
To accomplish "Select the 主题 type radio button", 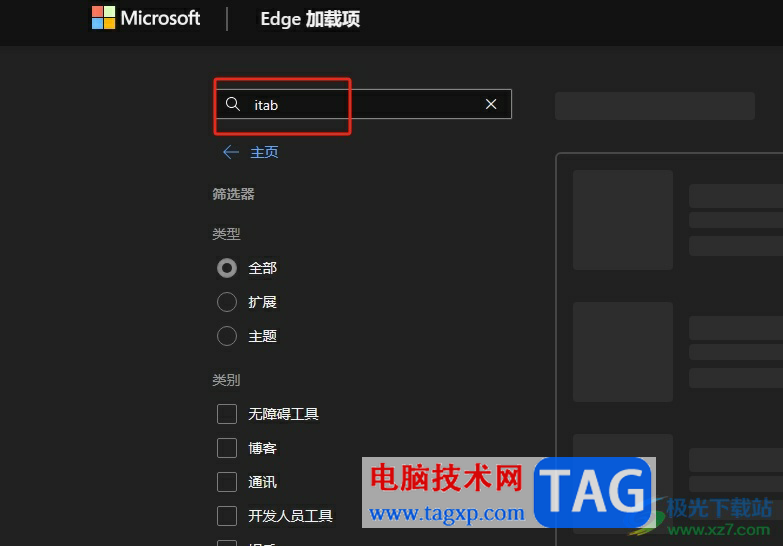I will point(227,336).
